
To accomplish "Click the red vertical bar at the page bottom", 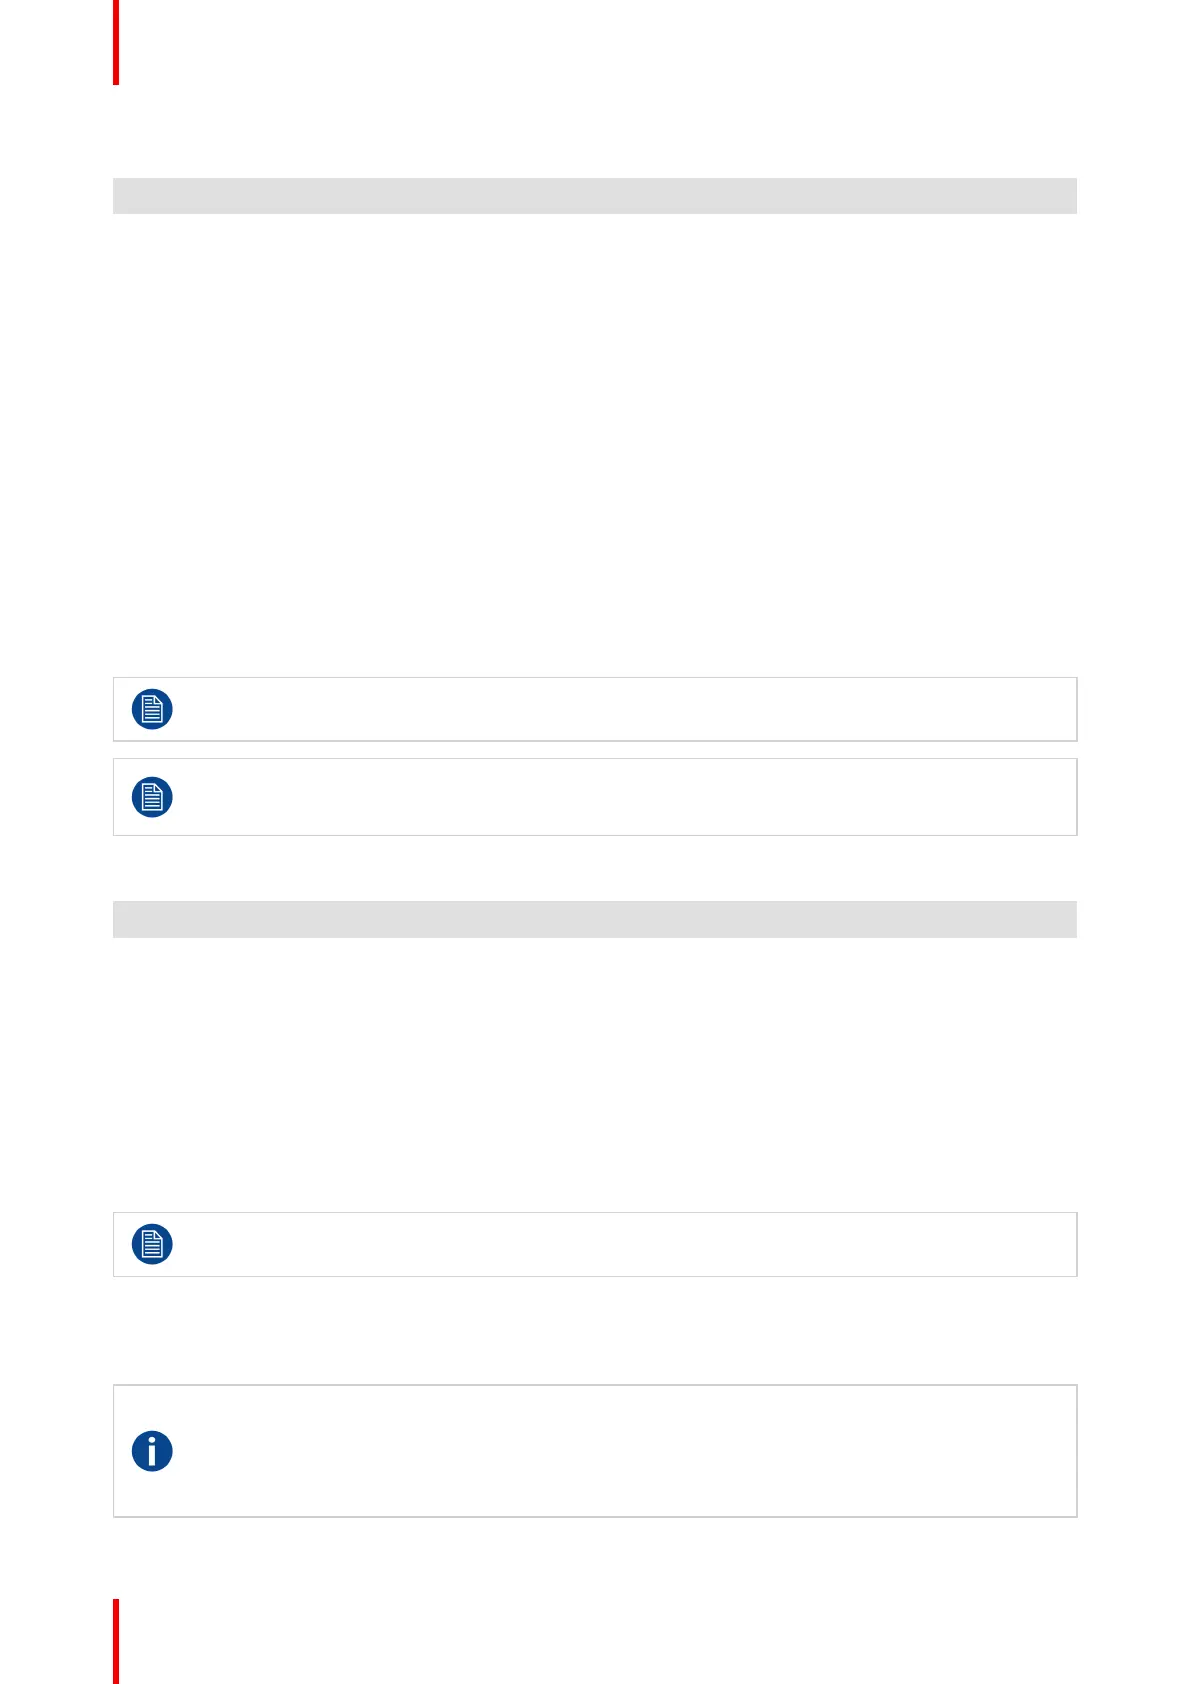I will [116, 1641].
